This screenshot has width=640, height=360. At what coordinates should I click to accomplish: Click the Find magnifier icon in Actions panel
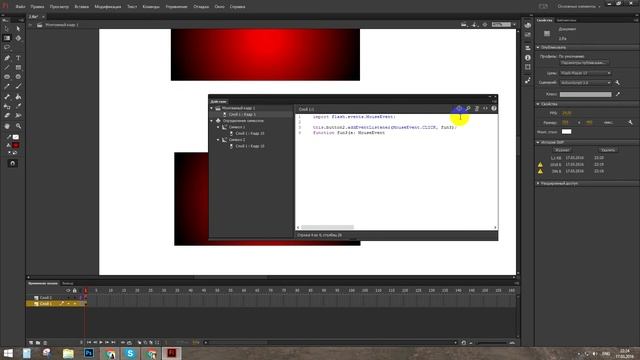(468, 109)
